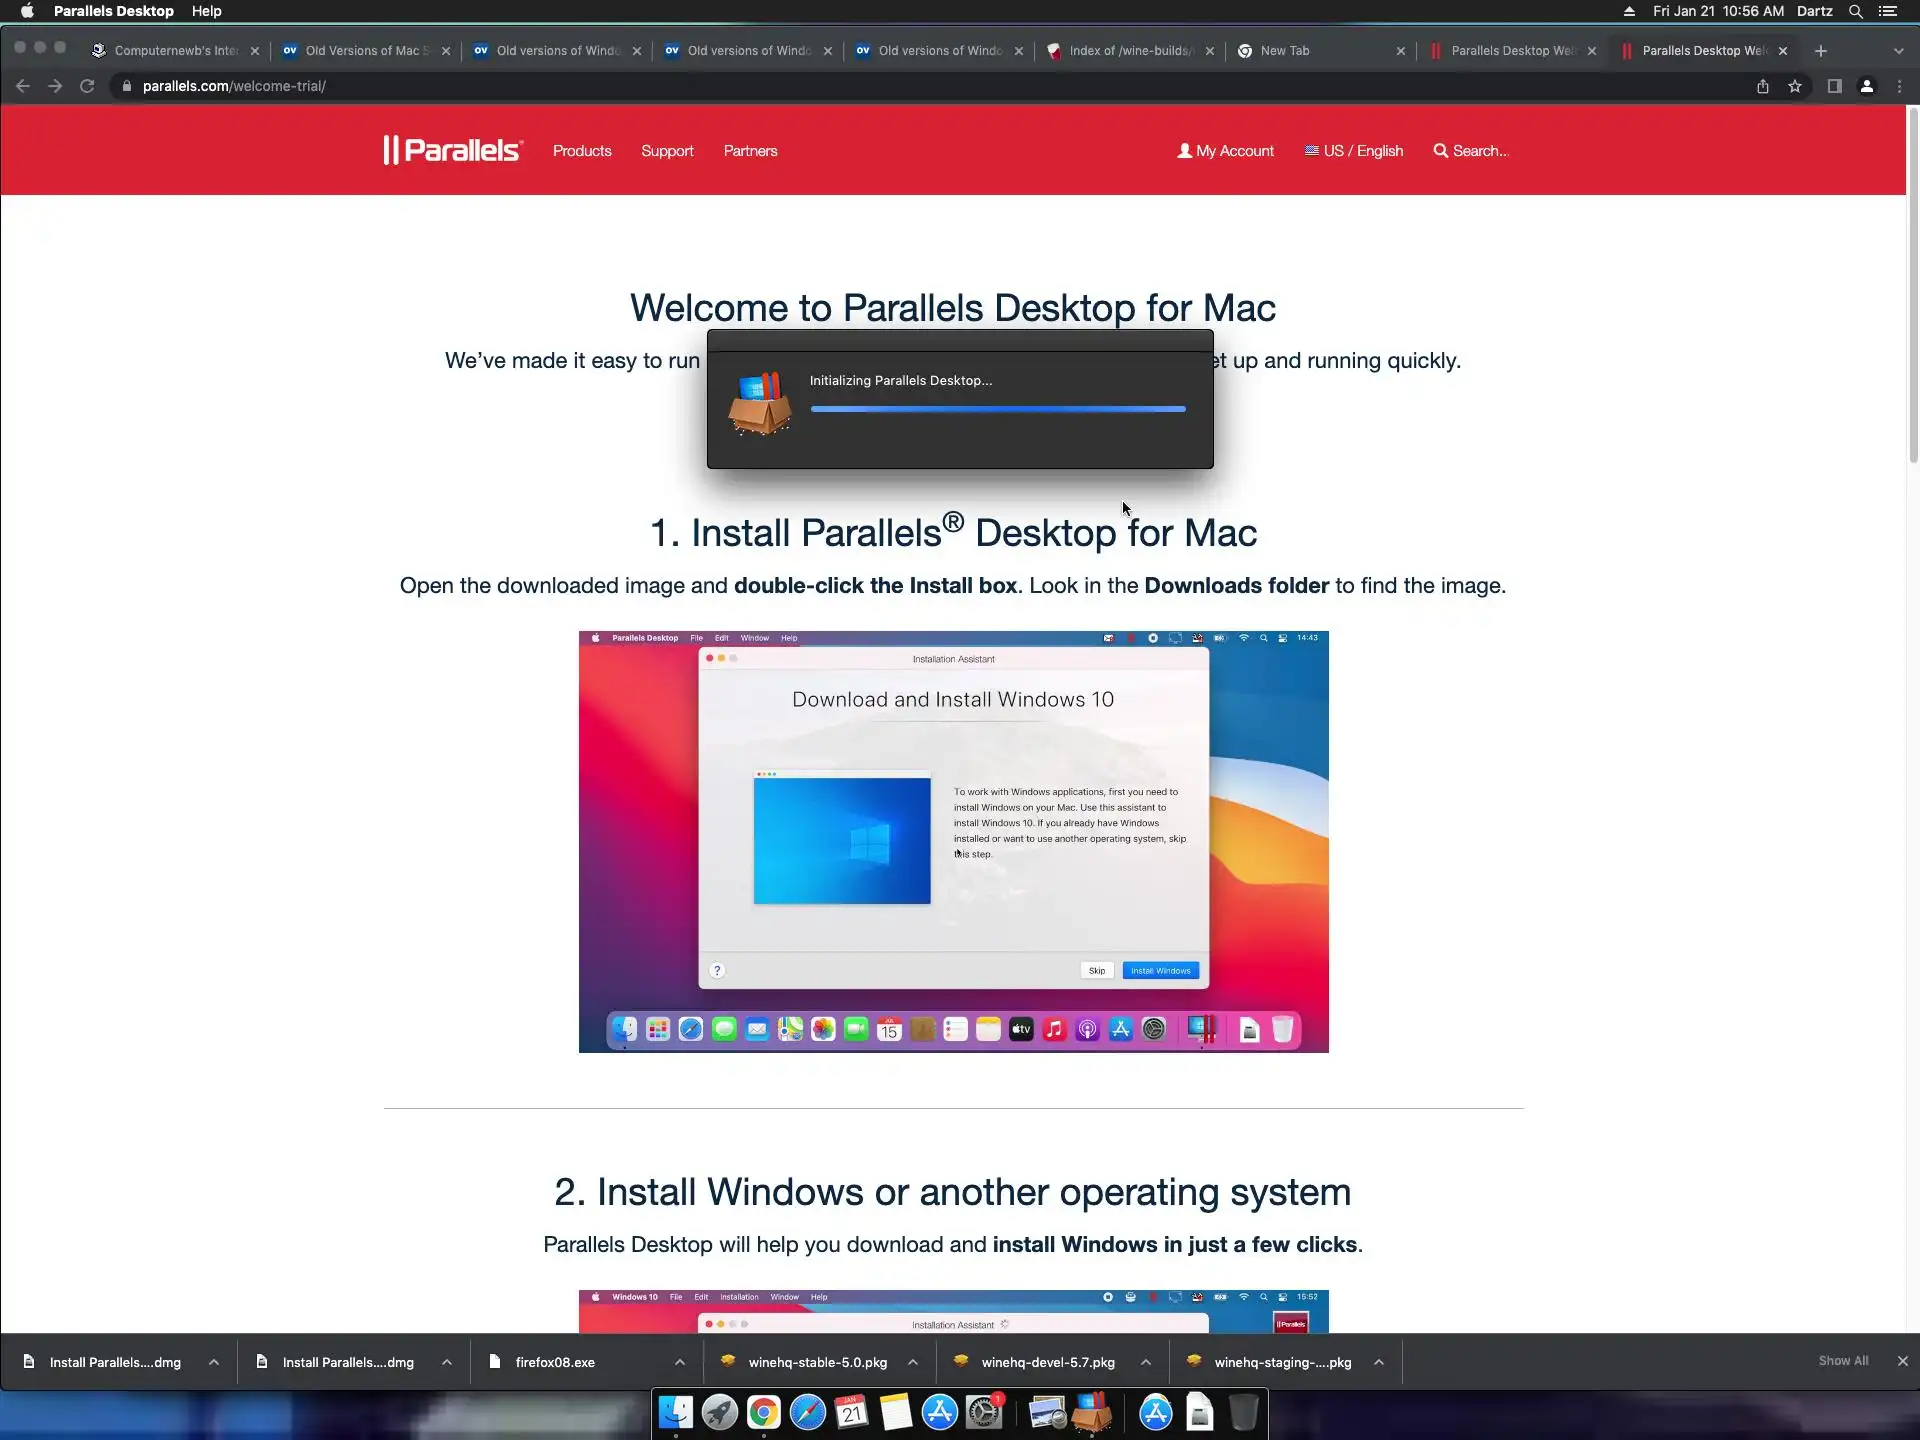Click the Parallels logo in header
The width and height of the screenshot is (1920, 1440).
point(452,150)
